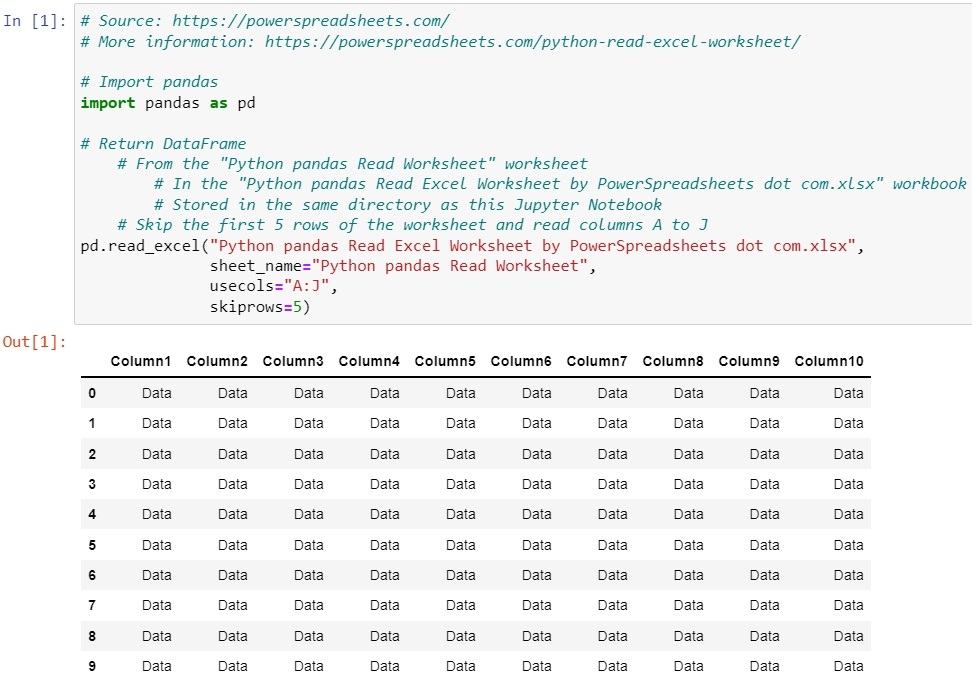972x681 pixels.
Task: Click the Column7 header cell
Action: tap(597, 361)
